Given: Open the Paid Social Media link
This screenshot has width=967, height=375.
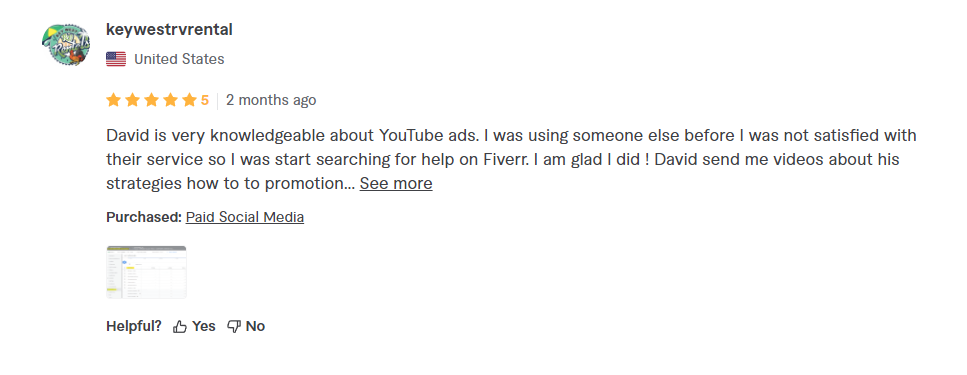Looking at the screenshot, I should (x=245, y=217).
